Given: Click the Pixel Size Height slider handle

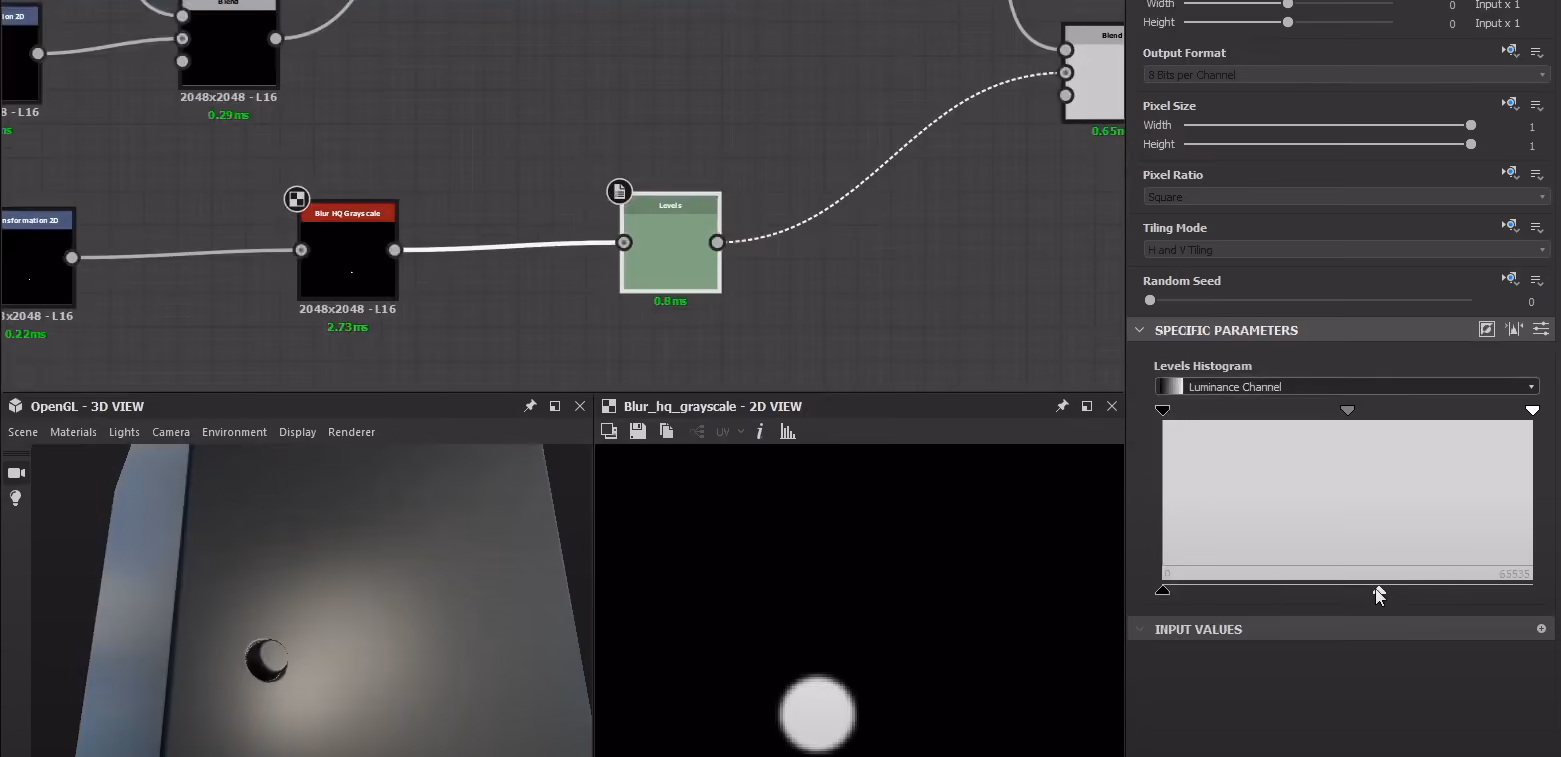Looking at the screenshot, I should (x=1470, y=144).
